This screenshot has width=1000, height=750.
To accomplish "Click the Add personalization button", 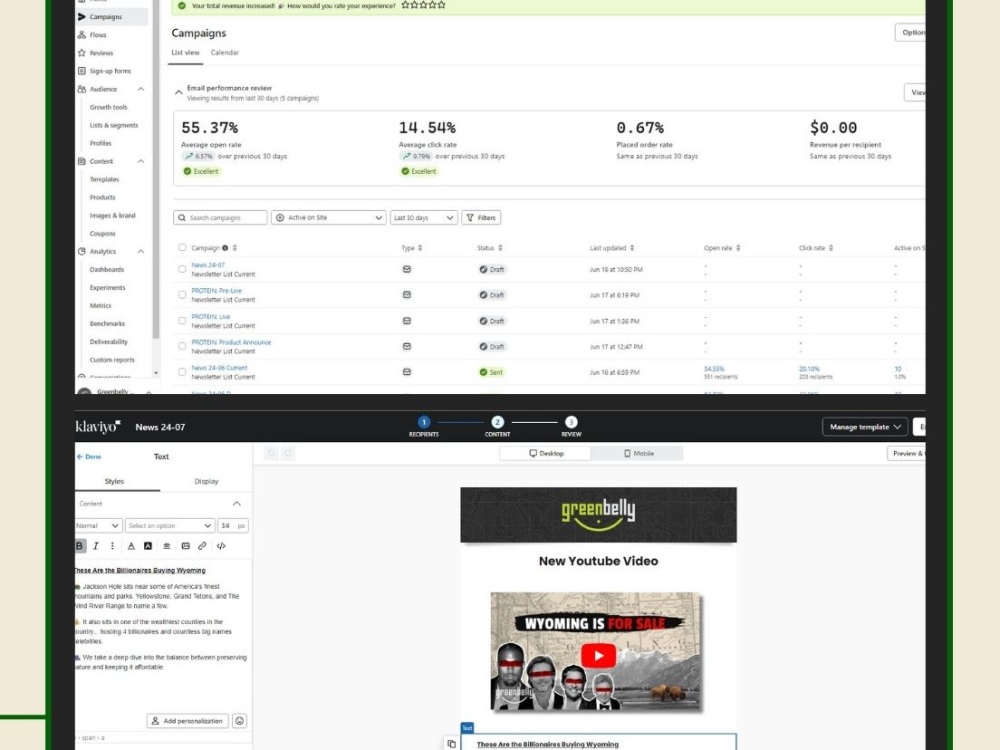I will pos(187,721).
